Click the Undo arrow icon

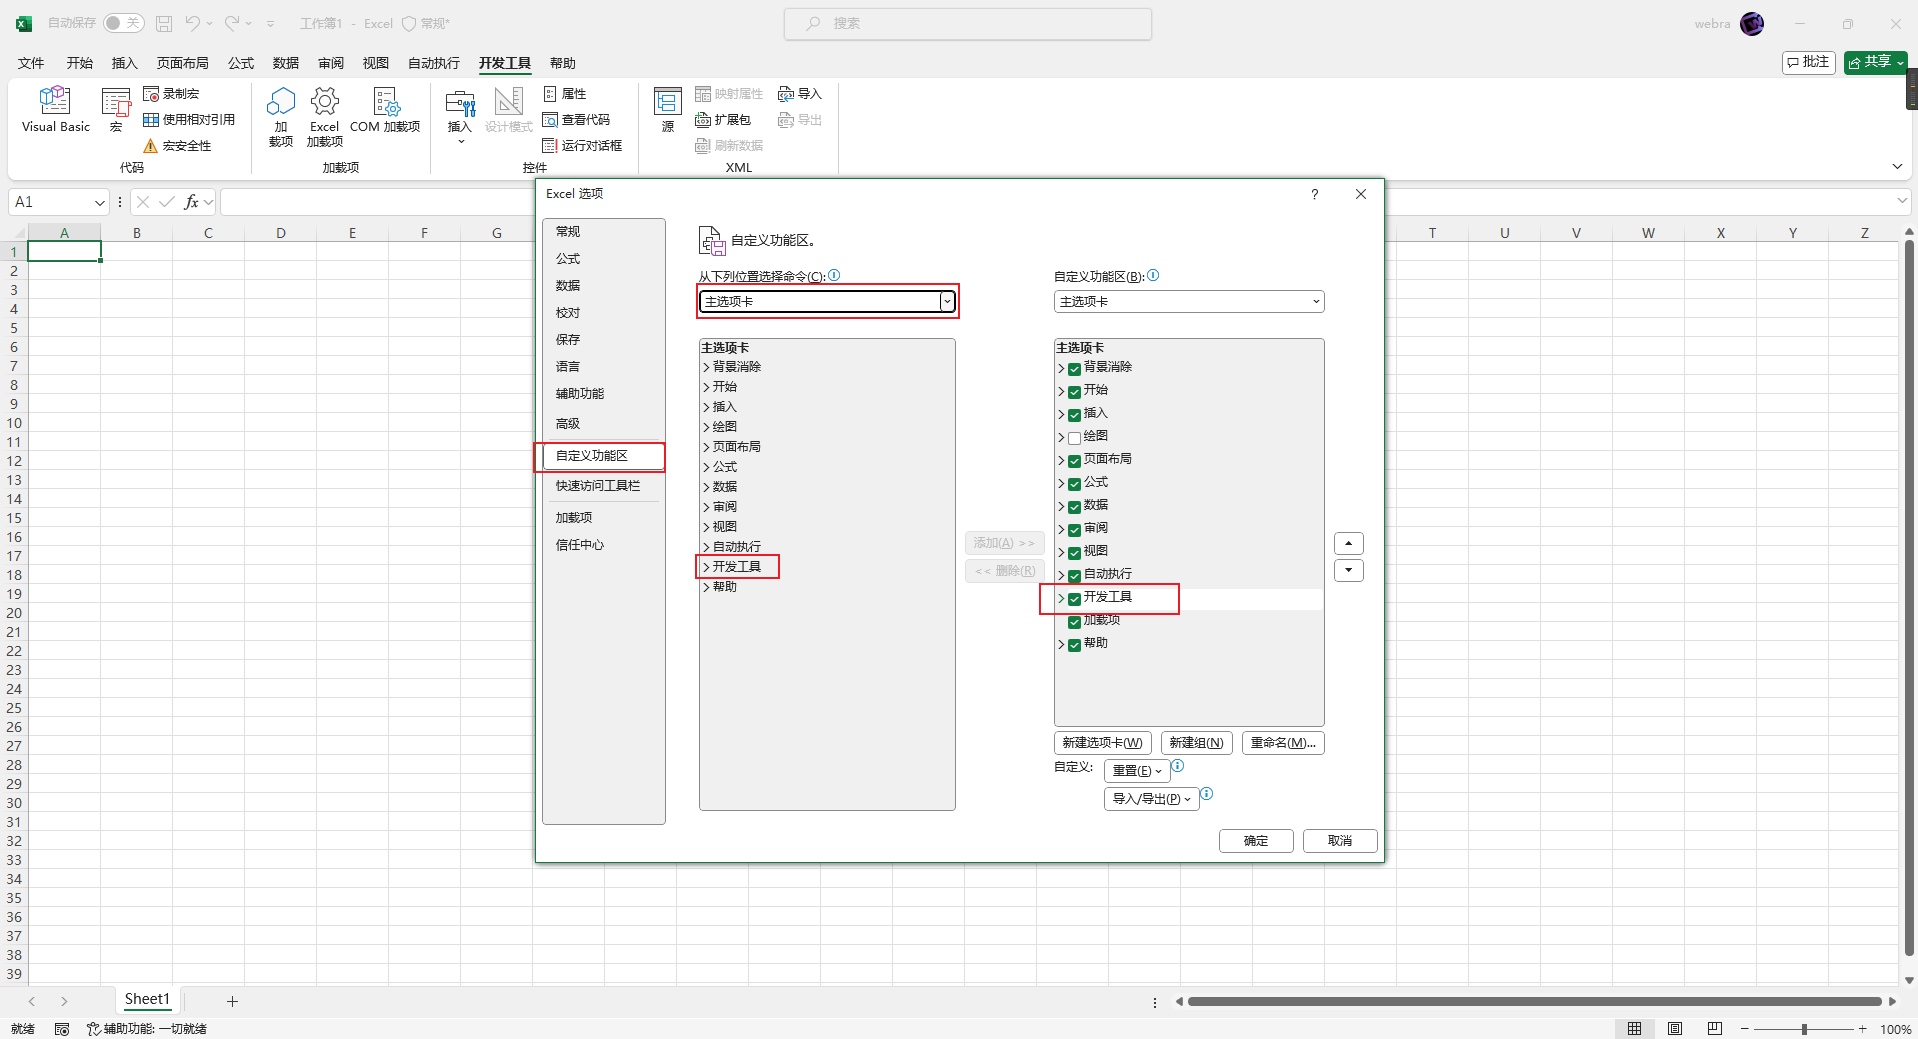[x=192, y=23]
